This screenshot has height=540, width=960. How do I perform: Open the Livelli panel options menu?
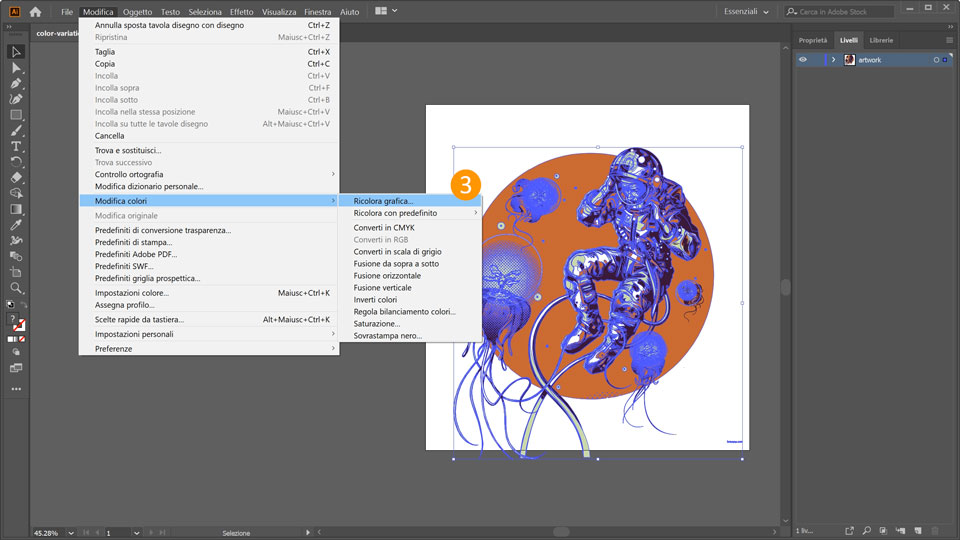[x=949, y=40]
